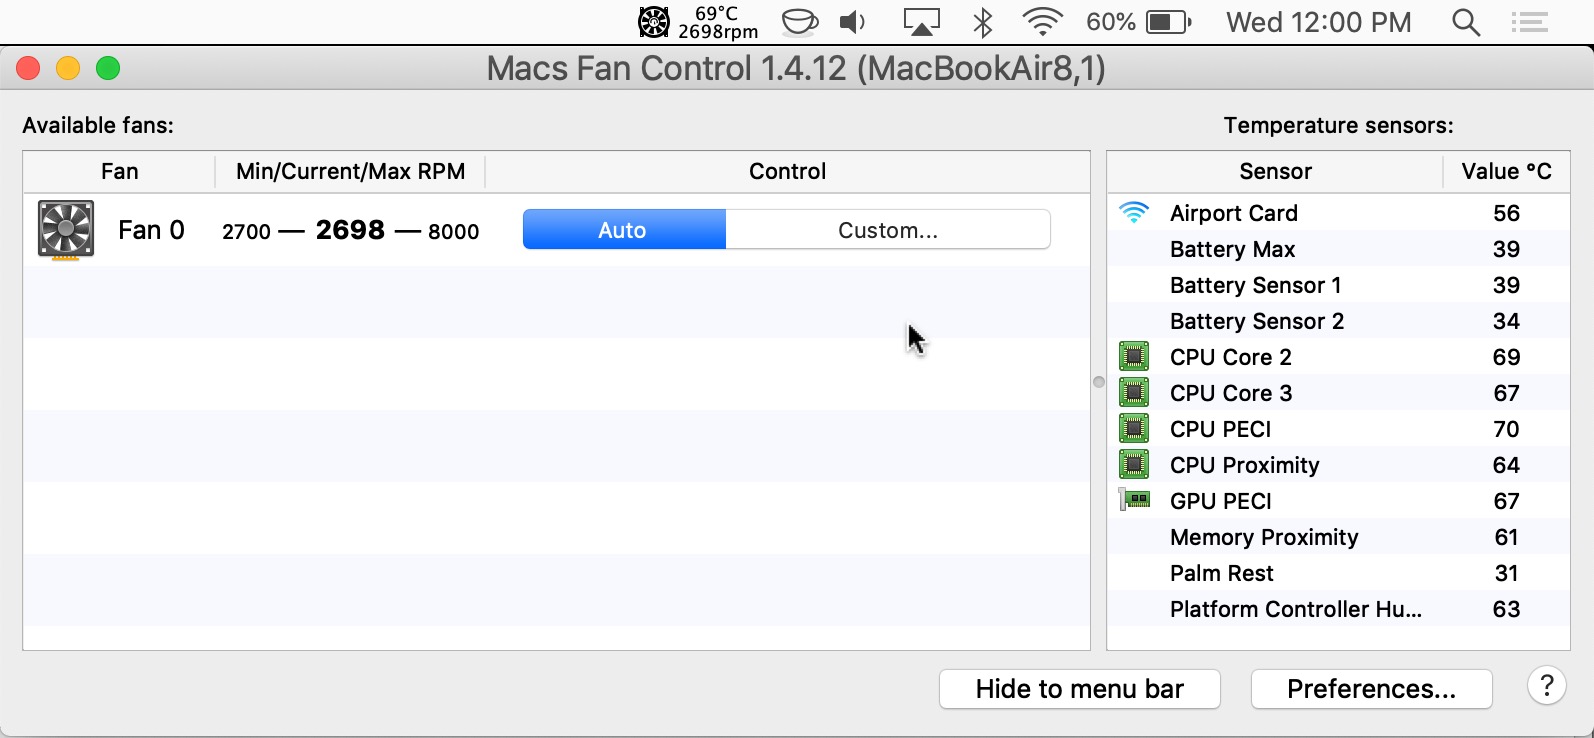Open the AirPlay display menu
This screenshot has width=1594, height=738.
pos(921,22)
